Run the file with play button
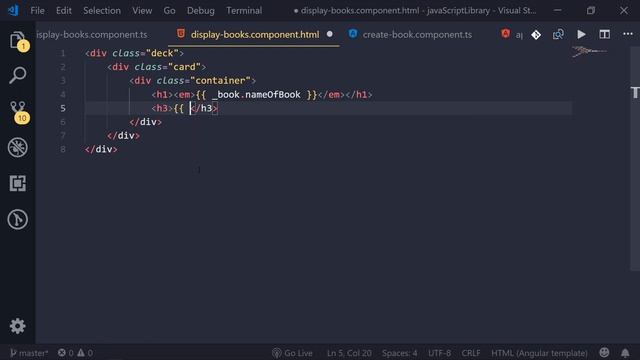Screen dimensions: 640x360 pos(581,34)
